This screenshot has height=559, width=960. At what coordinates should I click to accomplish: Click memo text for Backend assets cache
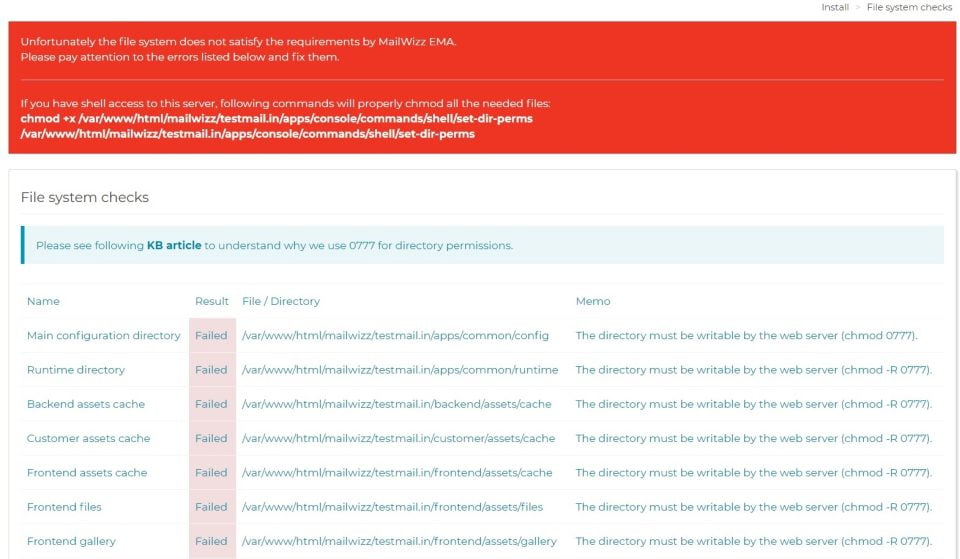(x=754, y=404)
